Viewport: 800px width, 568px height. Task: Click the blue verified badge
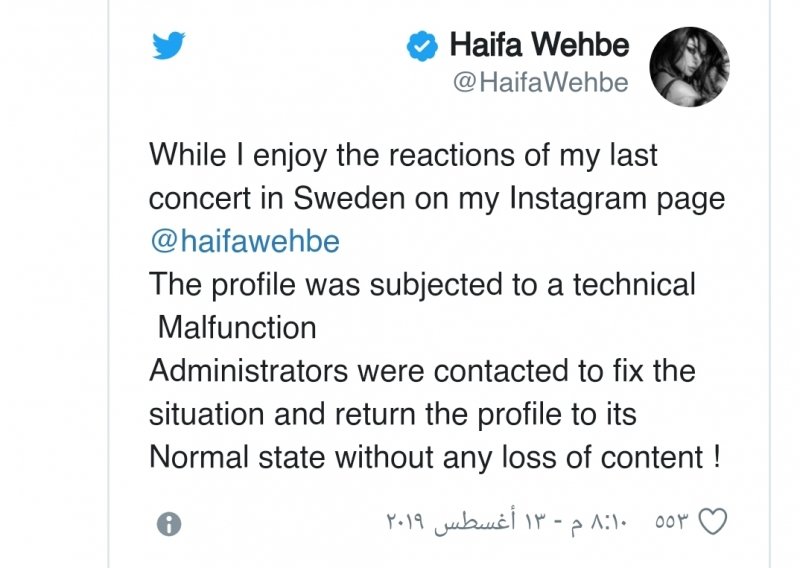click(x=421, y=45)
